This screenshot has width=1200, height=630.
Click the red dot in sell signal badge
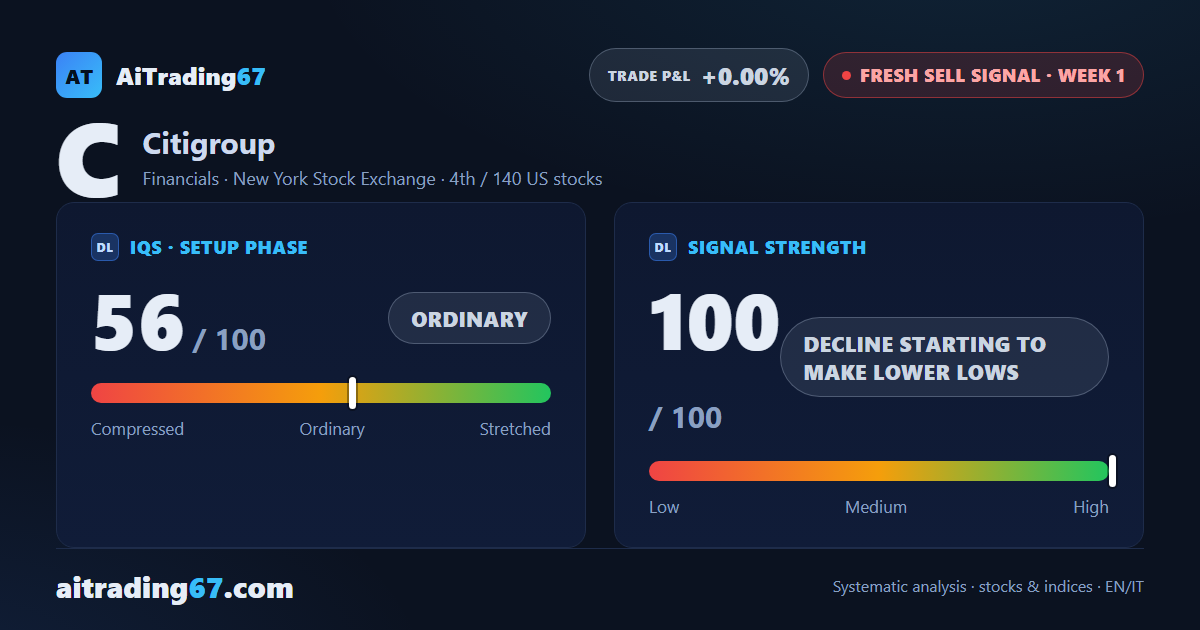846,75
